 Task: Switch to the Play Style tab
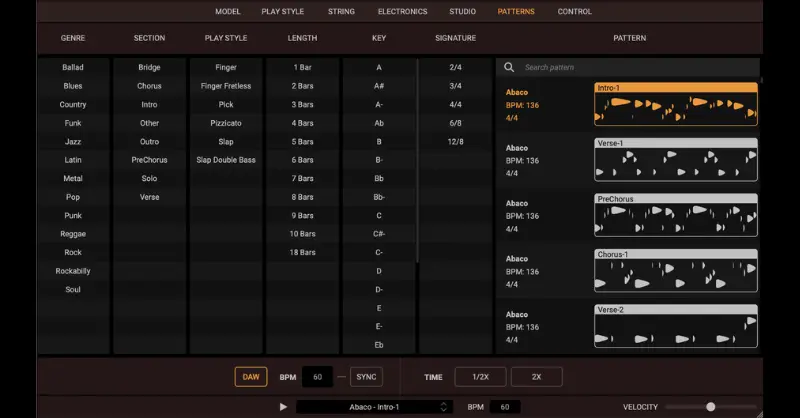tap(283, 11)
